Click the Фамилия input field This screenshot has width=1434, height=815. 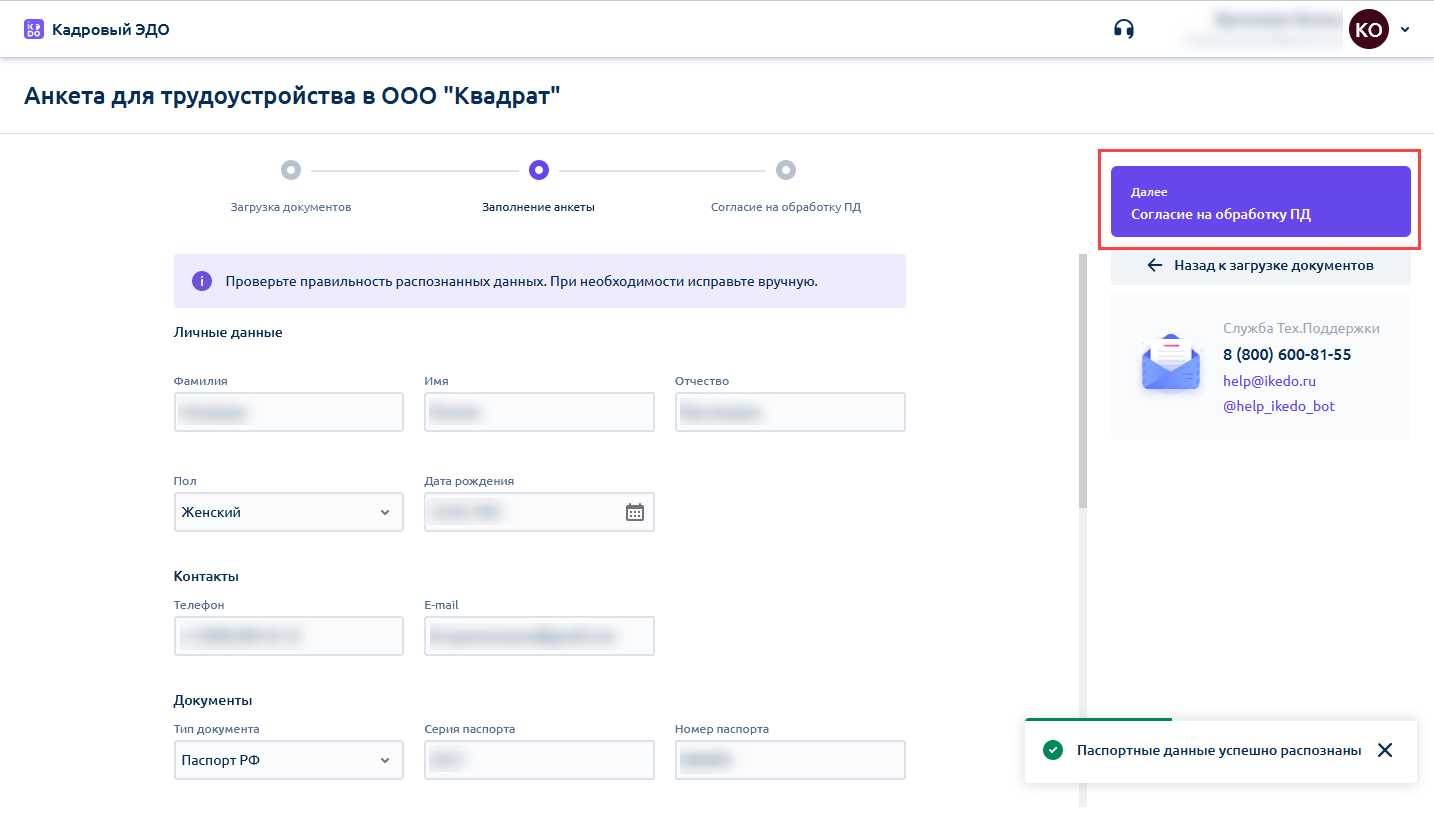tap(288, 412)
